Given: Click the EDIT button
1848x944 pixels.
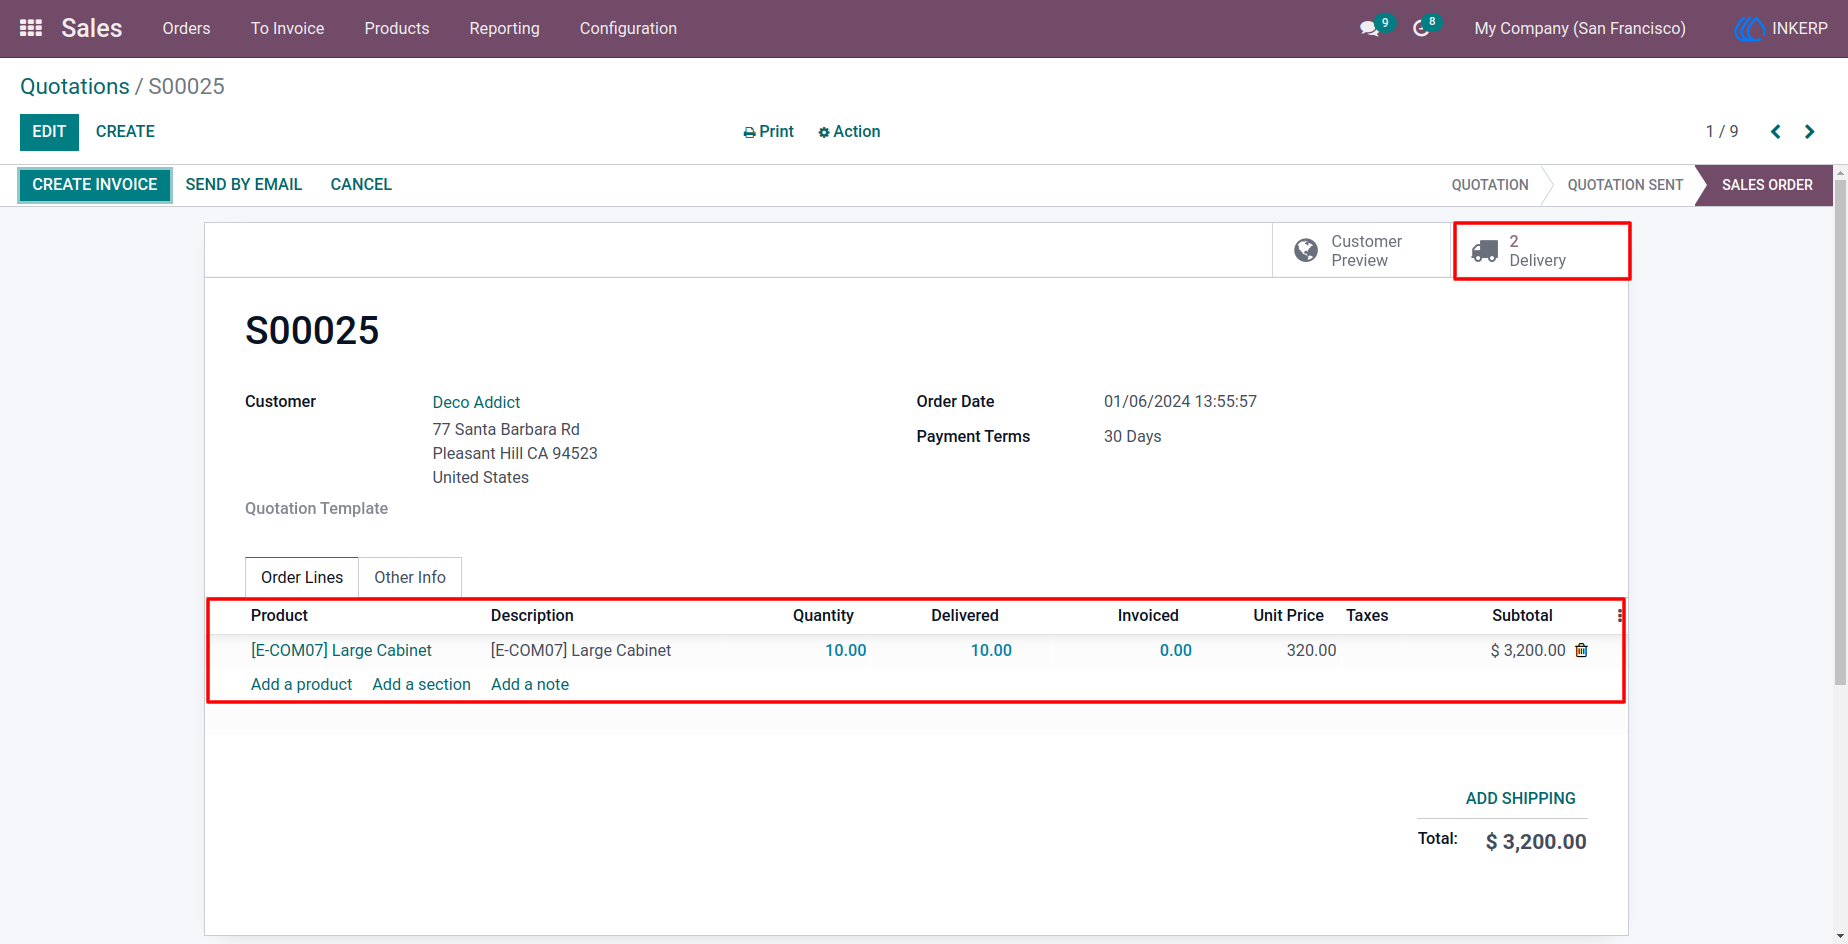Looking at the screenshot, I should [49, 132].
